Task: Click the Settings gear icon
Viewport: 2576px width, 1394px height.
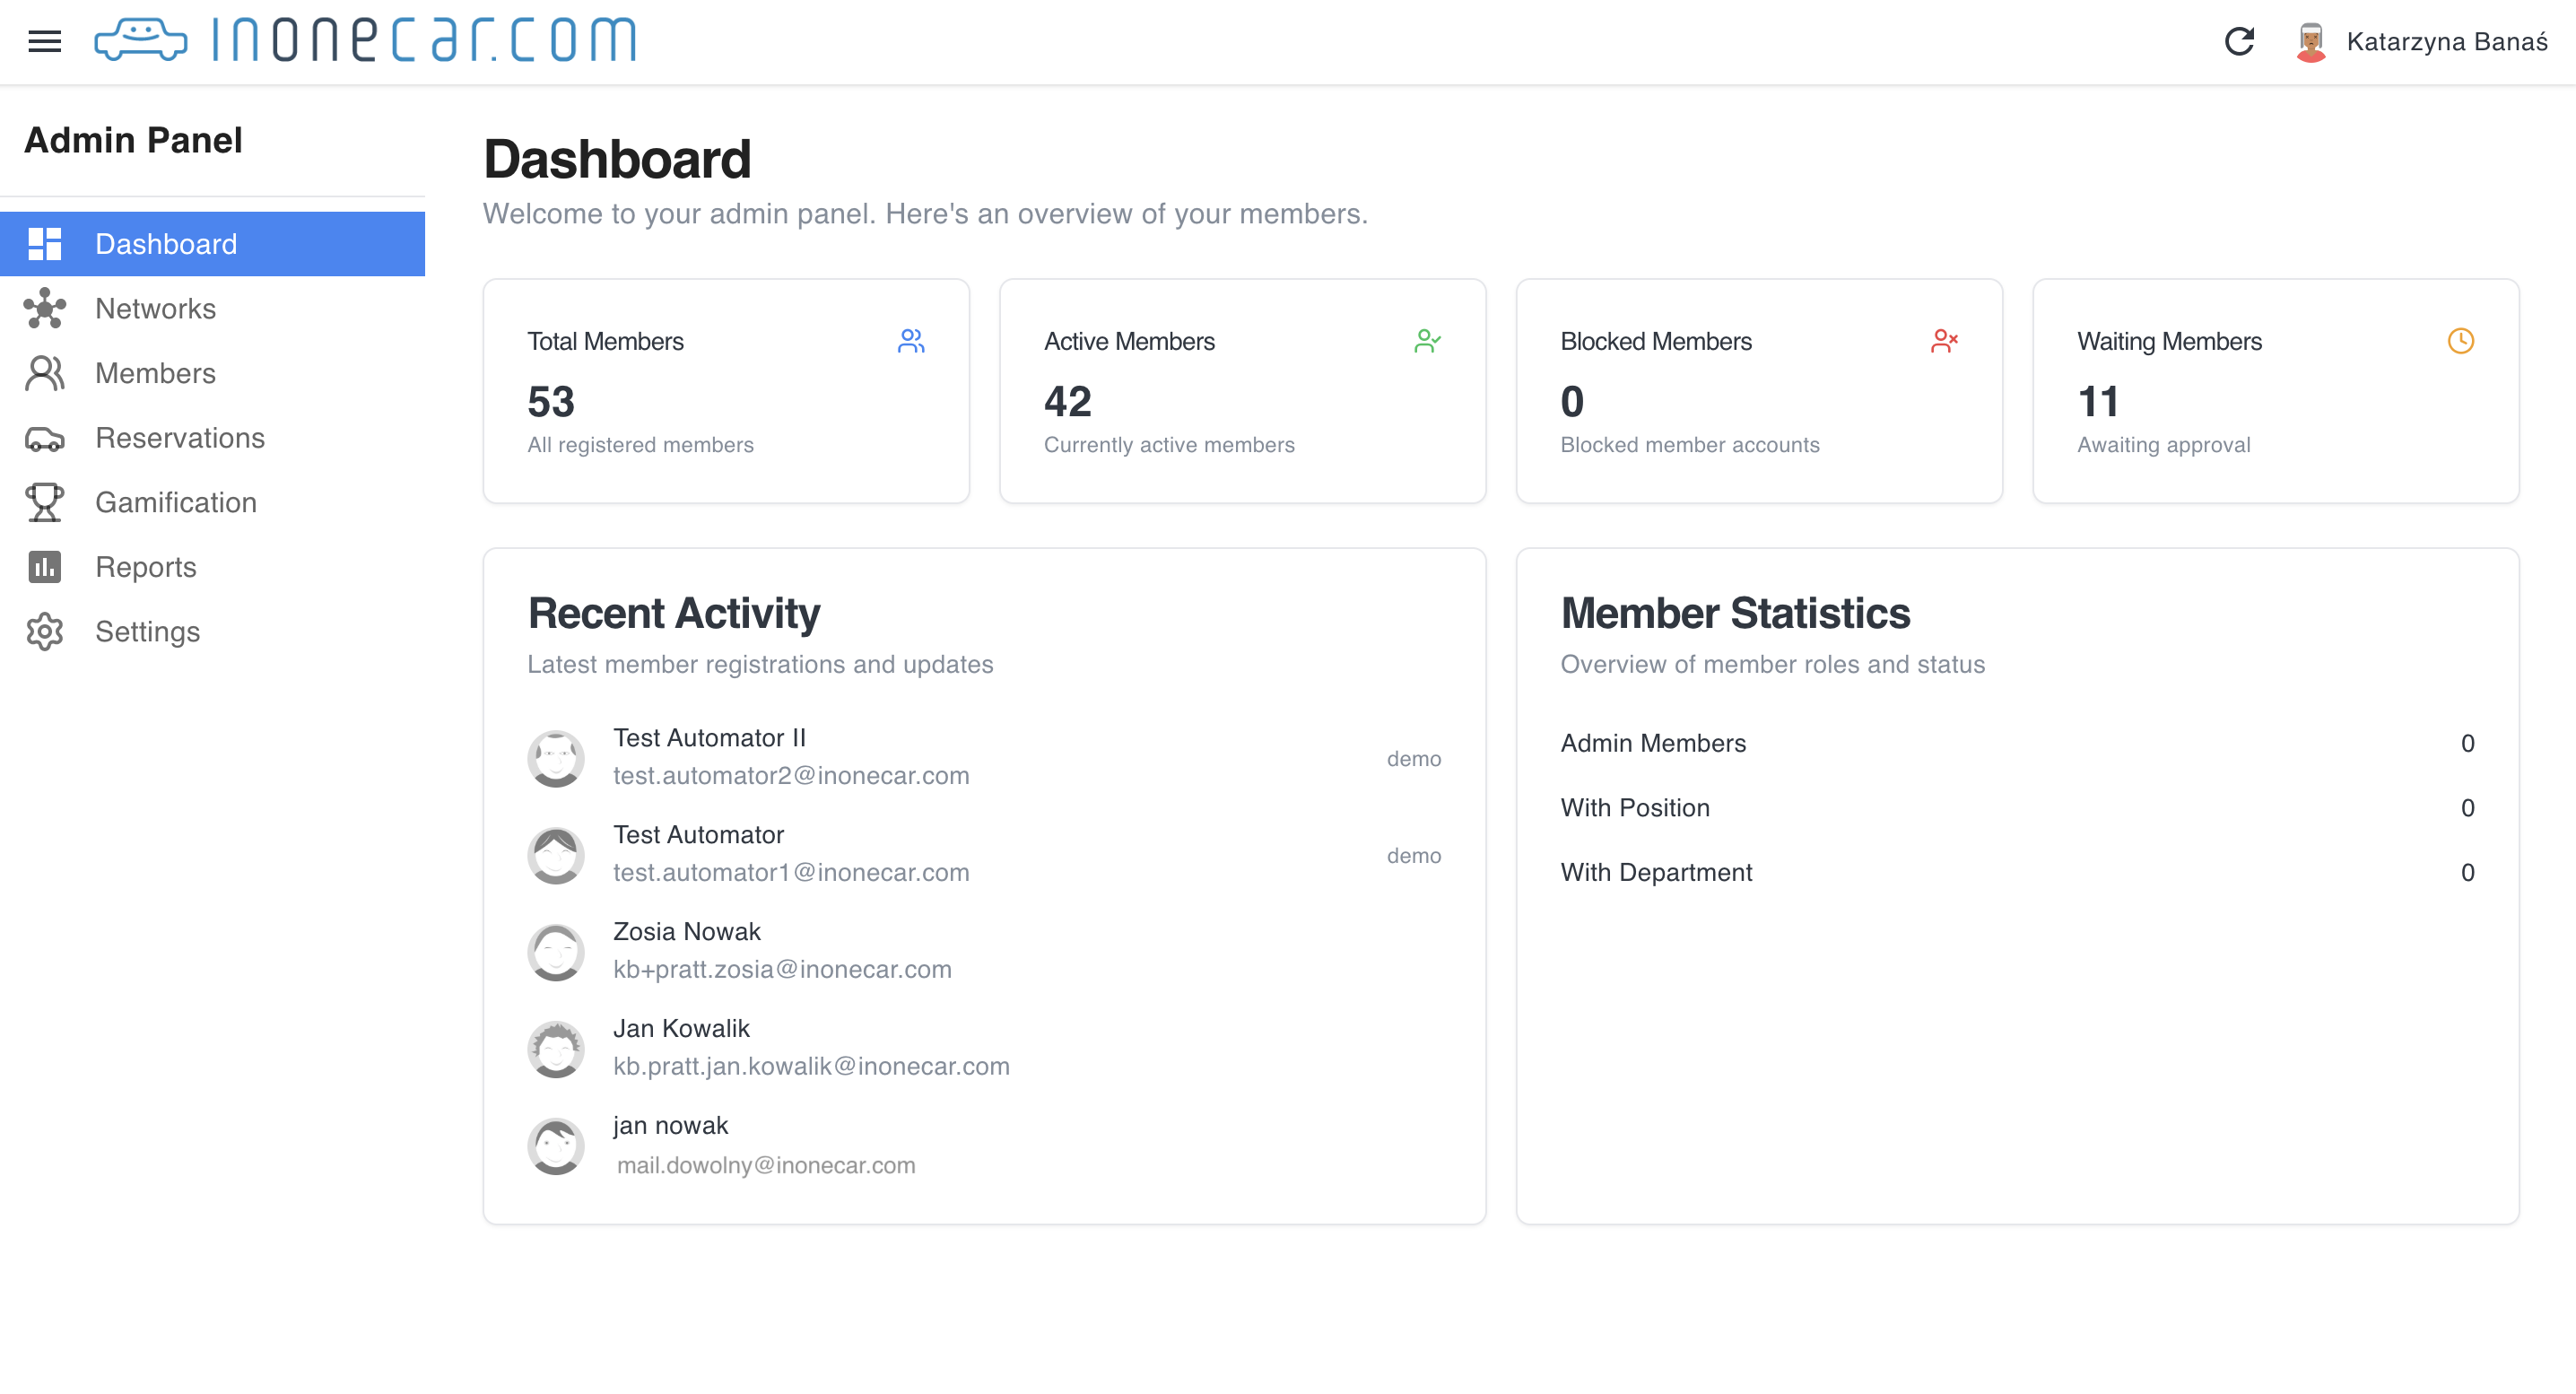Action: (44, 631)
